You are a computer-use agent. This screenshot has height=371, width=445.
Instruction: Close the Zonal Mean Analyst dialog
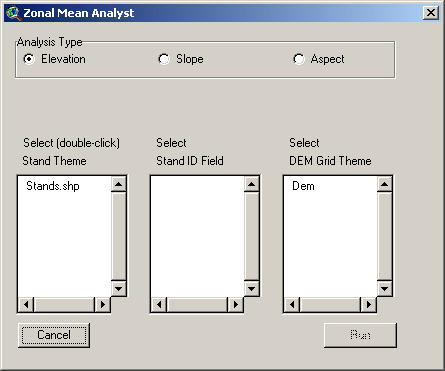click(431, 13)
